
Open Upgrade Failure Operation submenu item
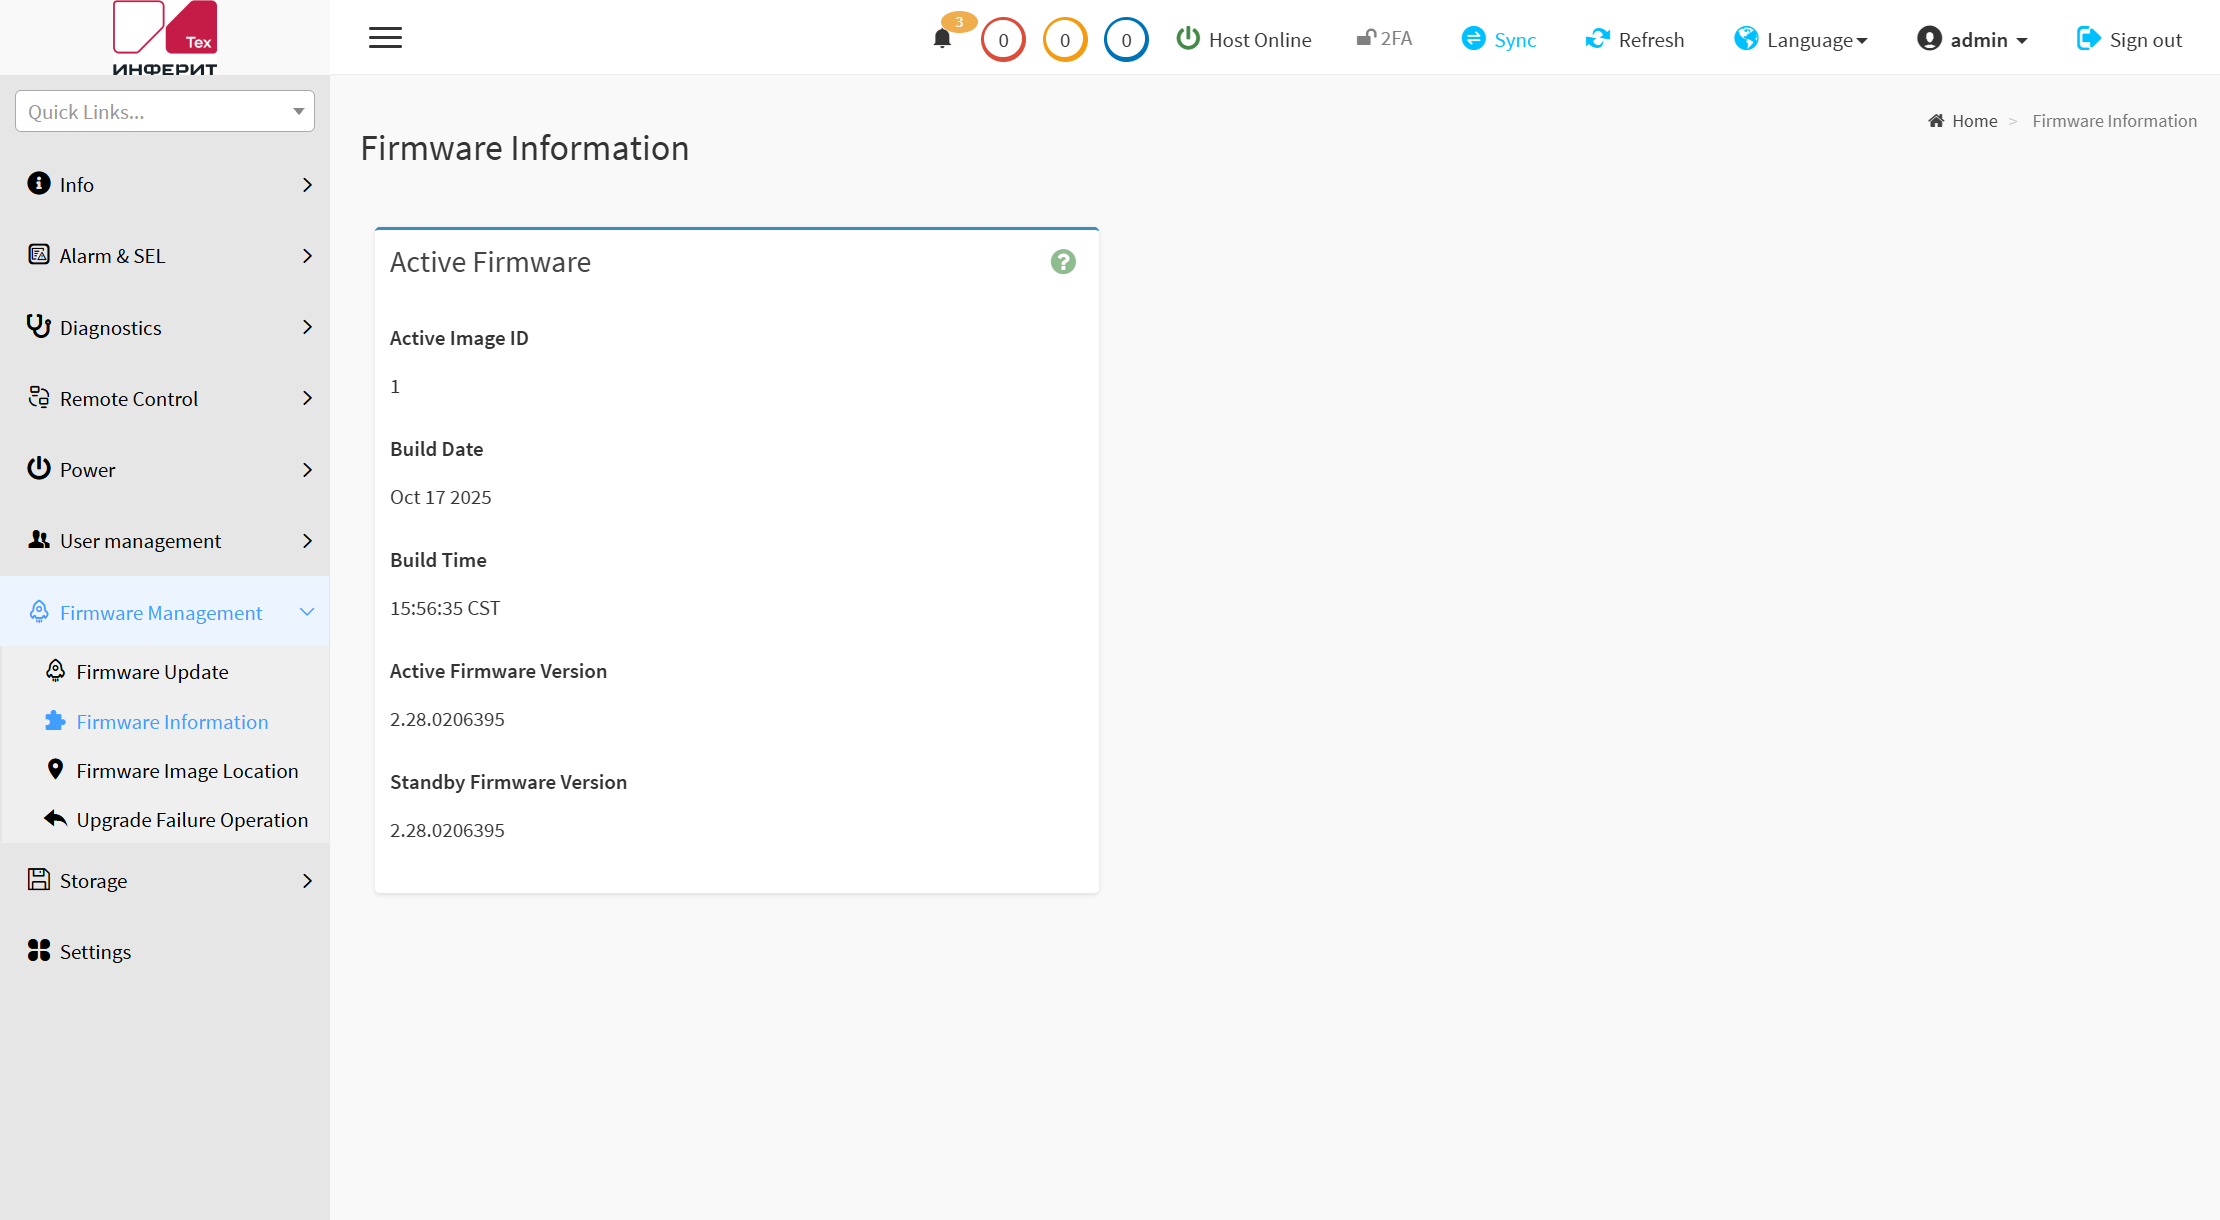[166, 820]
